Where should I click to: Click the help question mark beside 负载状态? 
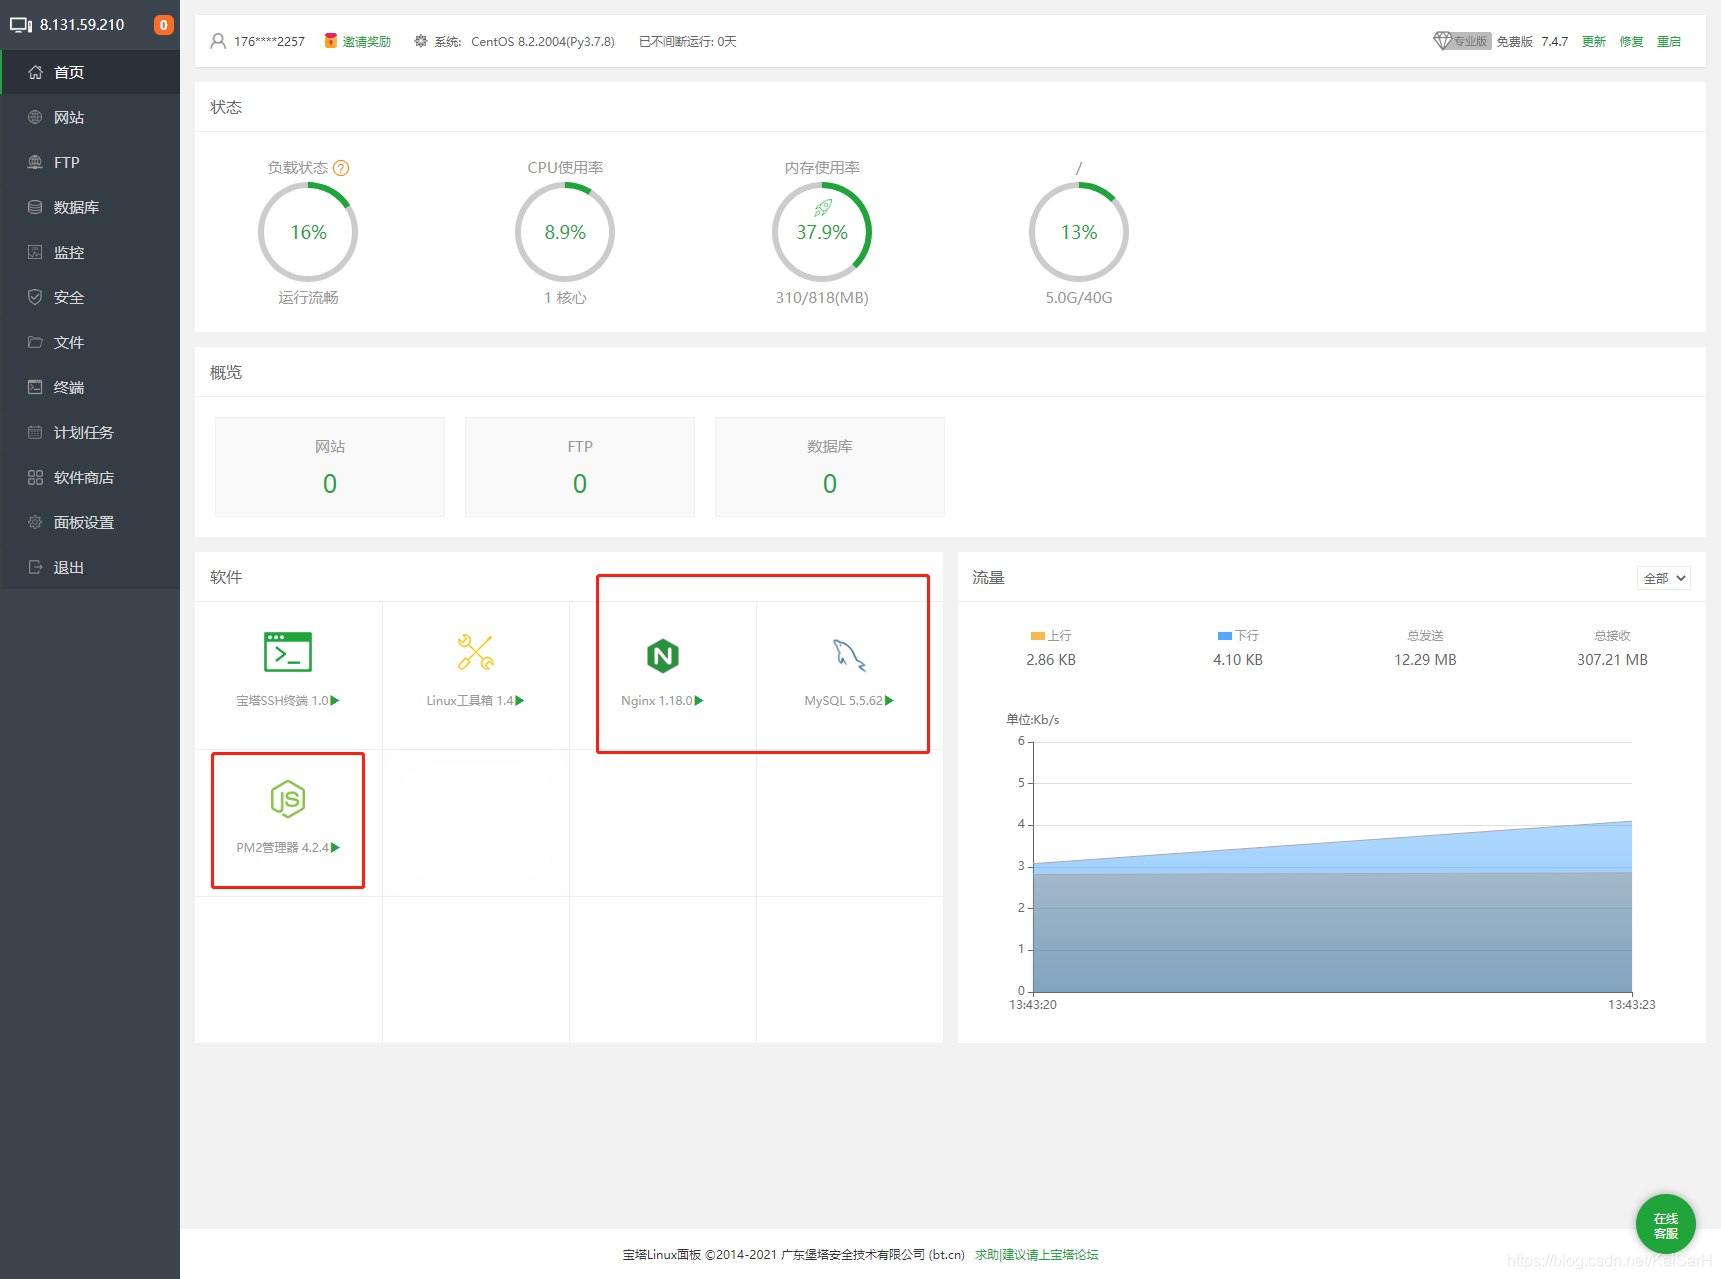tap(341, 168)
